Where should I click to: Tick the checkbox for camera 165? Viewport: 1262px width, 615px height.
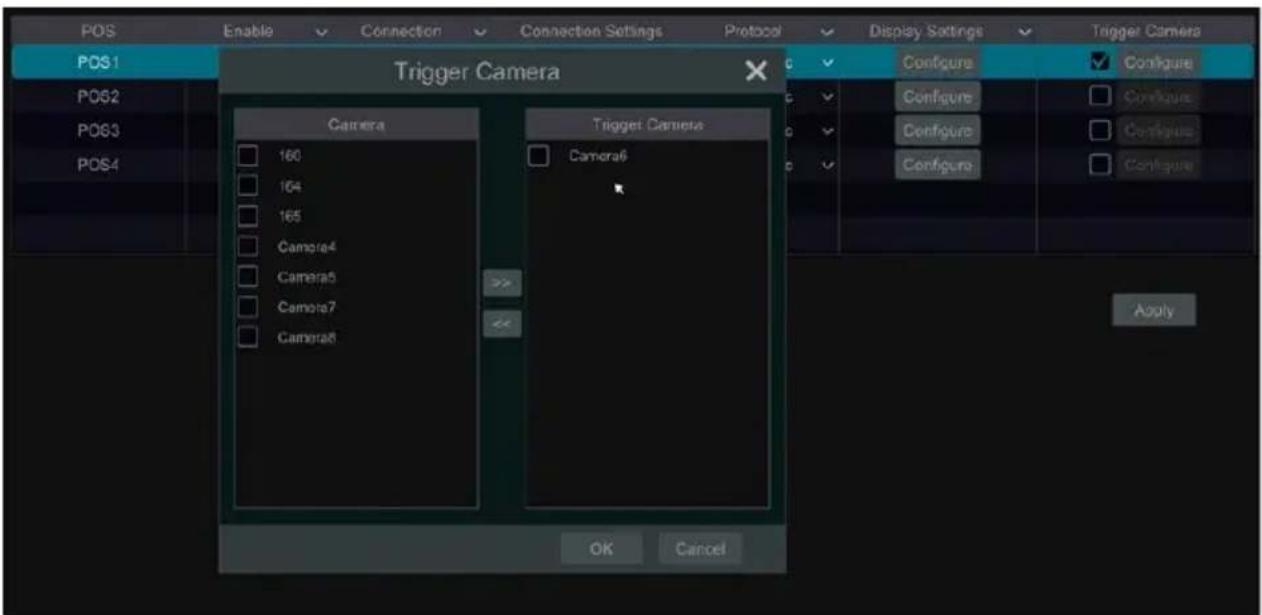pyautogui.click(x=249, y=216)
